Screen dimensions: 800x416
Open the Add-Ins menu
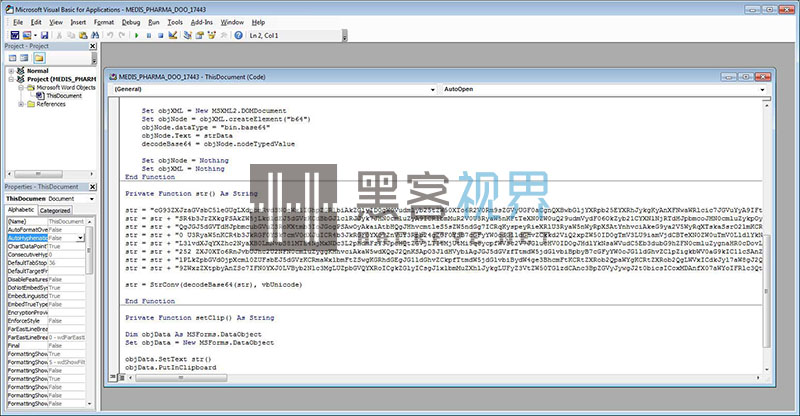[202, 22]
